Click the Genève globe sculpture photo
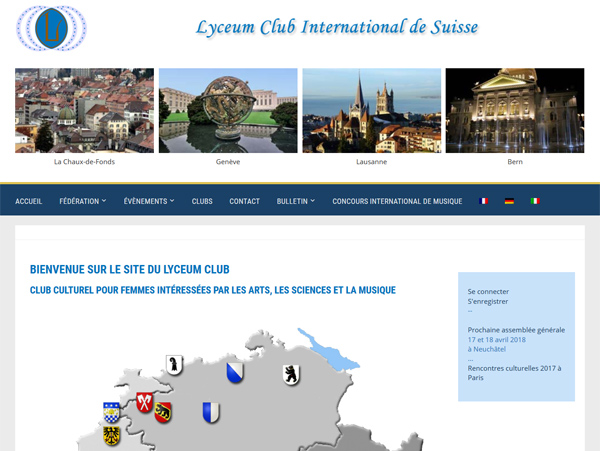Image resolution: width=600 pixels, height=451 pixels. coord(228,111)
